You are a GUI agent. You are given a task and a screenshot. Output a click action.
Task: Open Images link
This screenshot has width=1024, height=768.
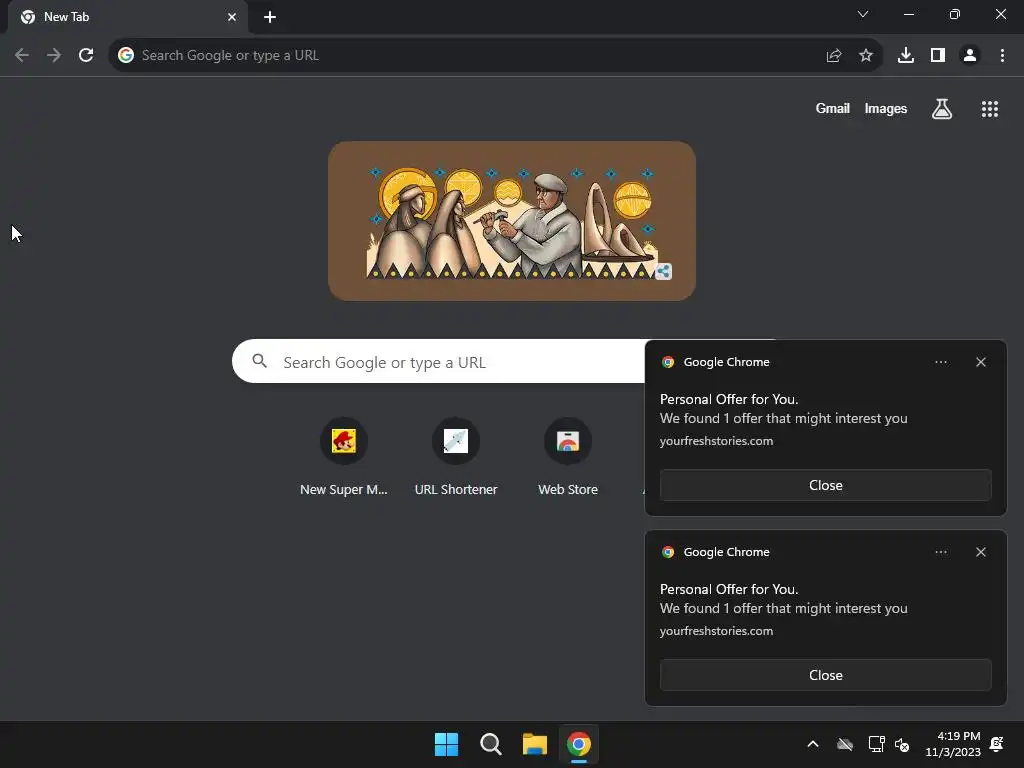click(x=886, y=108)
